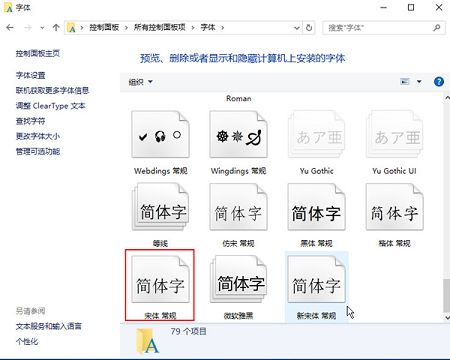
Task: Select the 楷体 常规 font icon
Action: [394, 207]
